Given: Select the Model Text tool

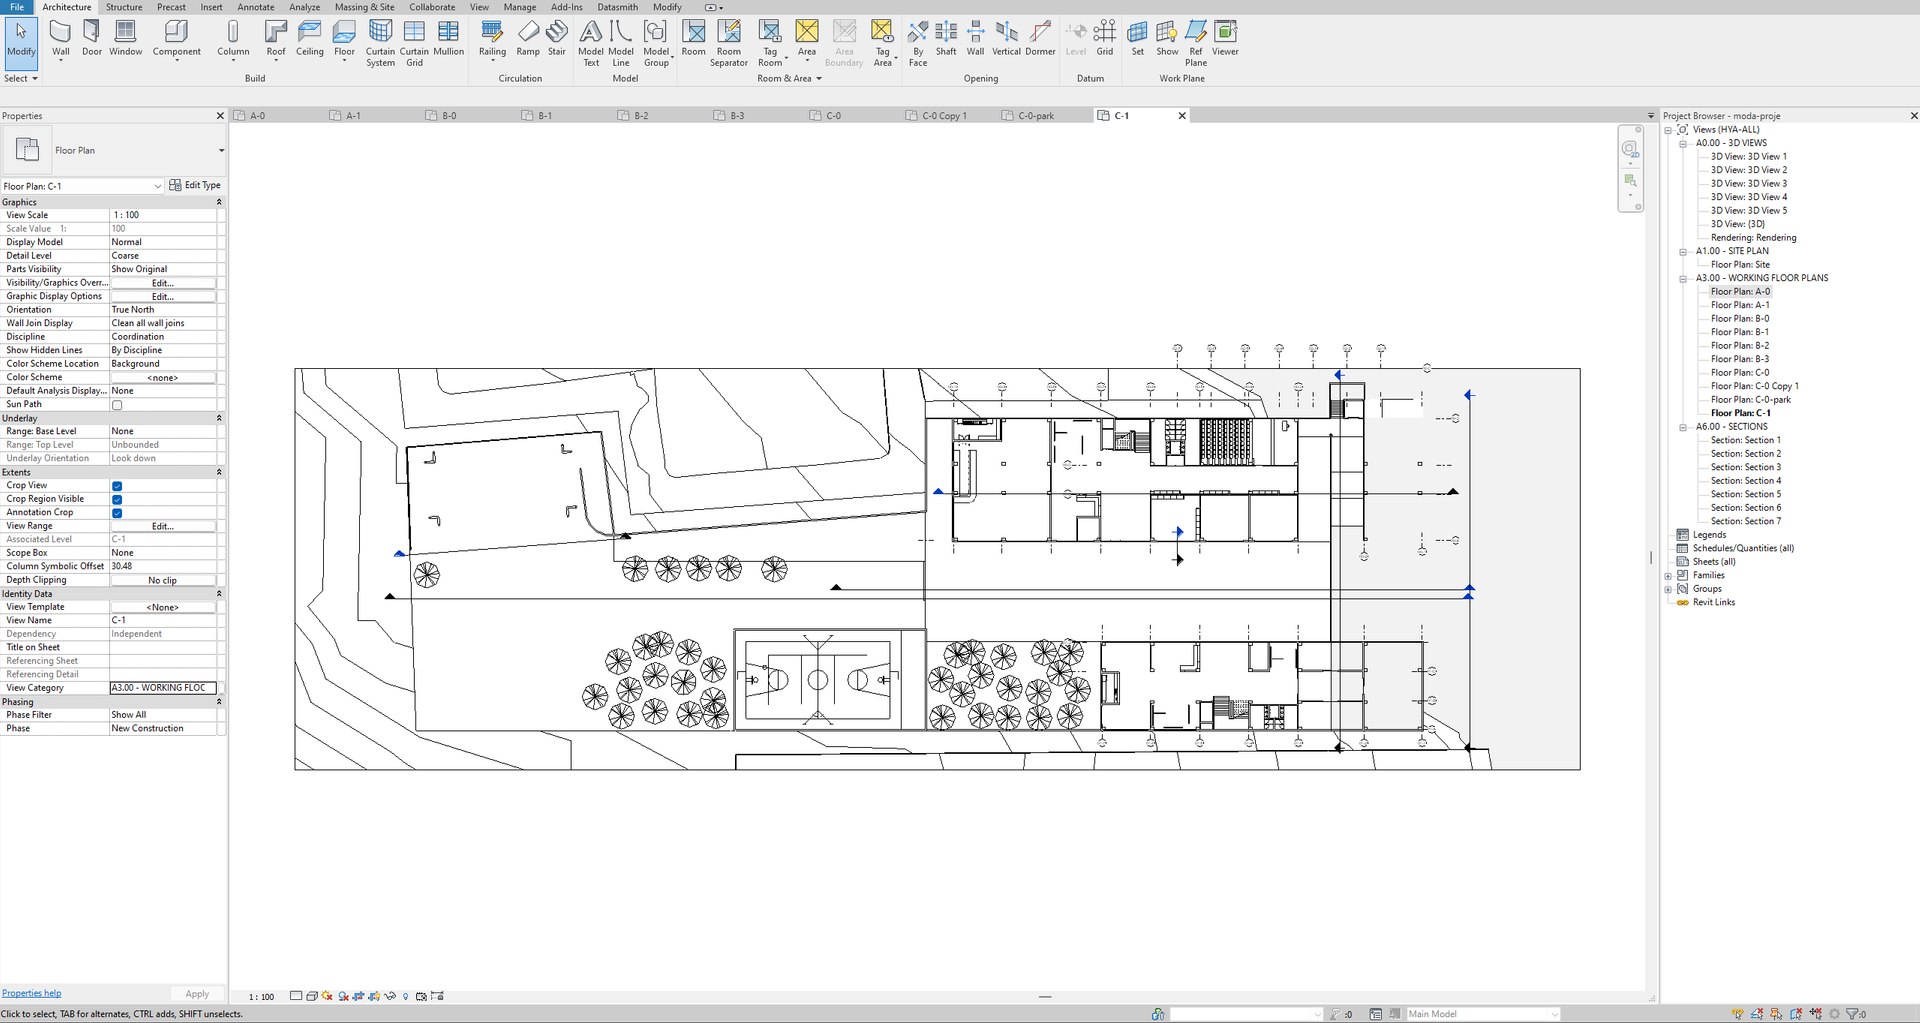Looking at the screenshot, I should 591,43.
